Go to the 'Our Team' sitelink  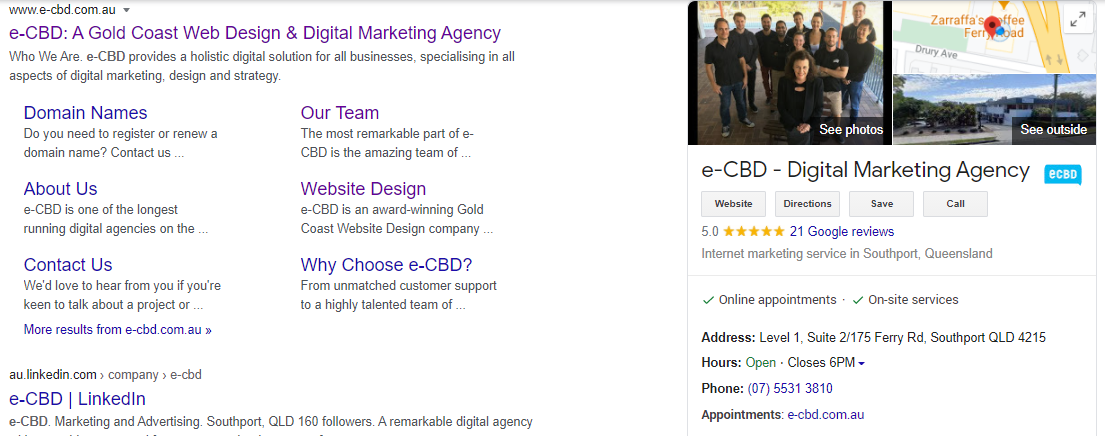pos(340,113)
